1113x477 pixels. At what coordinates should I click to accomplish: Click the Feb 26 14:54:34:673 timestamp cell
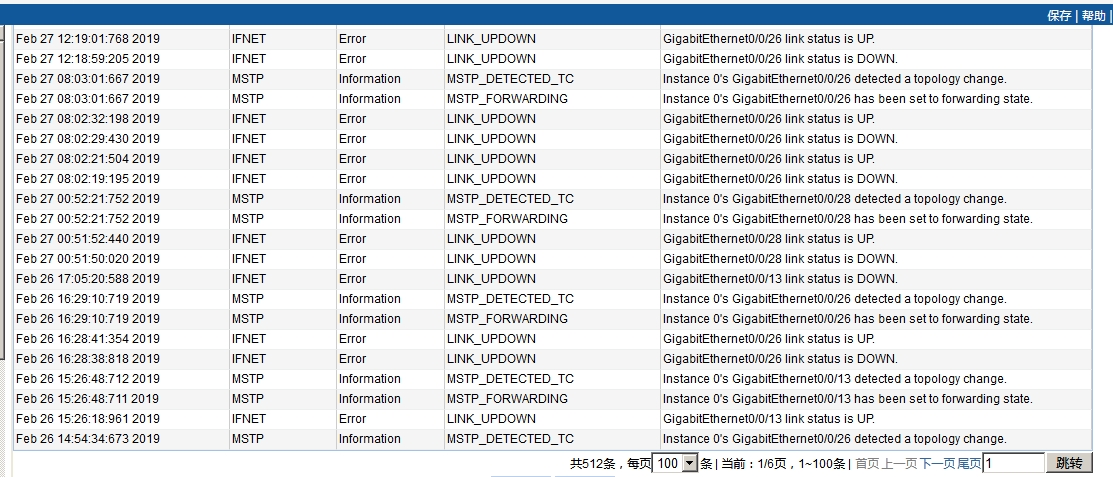tap(88, 439)
